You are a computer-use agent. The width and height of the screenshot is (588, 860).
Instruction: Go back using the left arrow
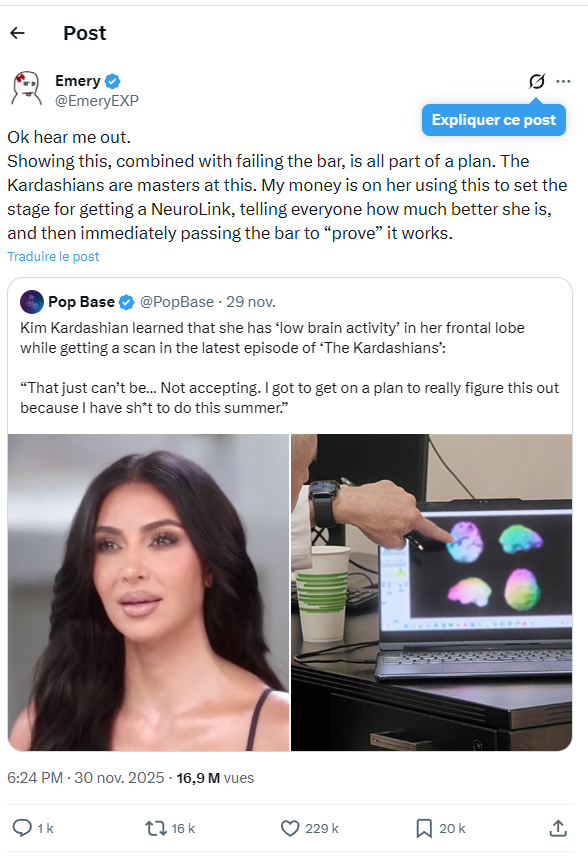[18, 33]
